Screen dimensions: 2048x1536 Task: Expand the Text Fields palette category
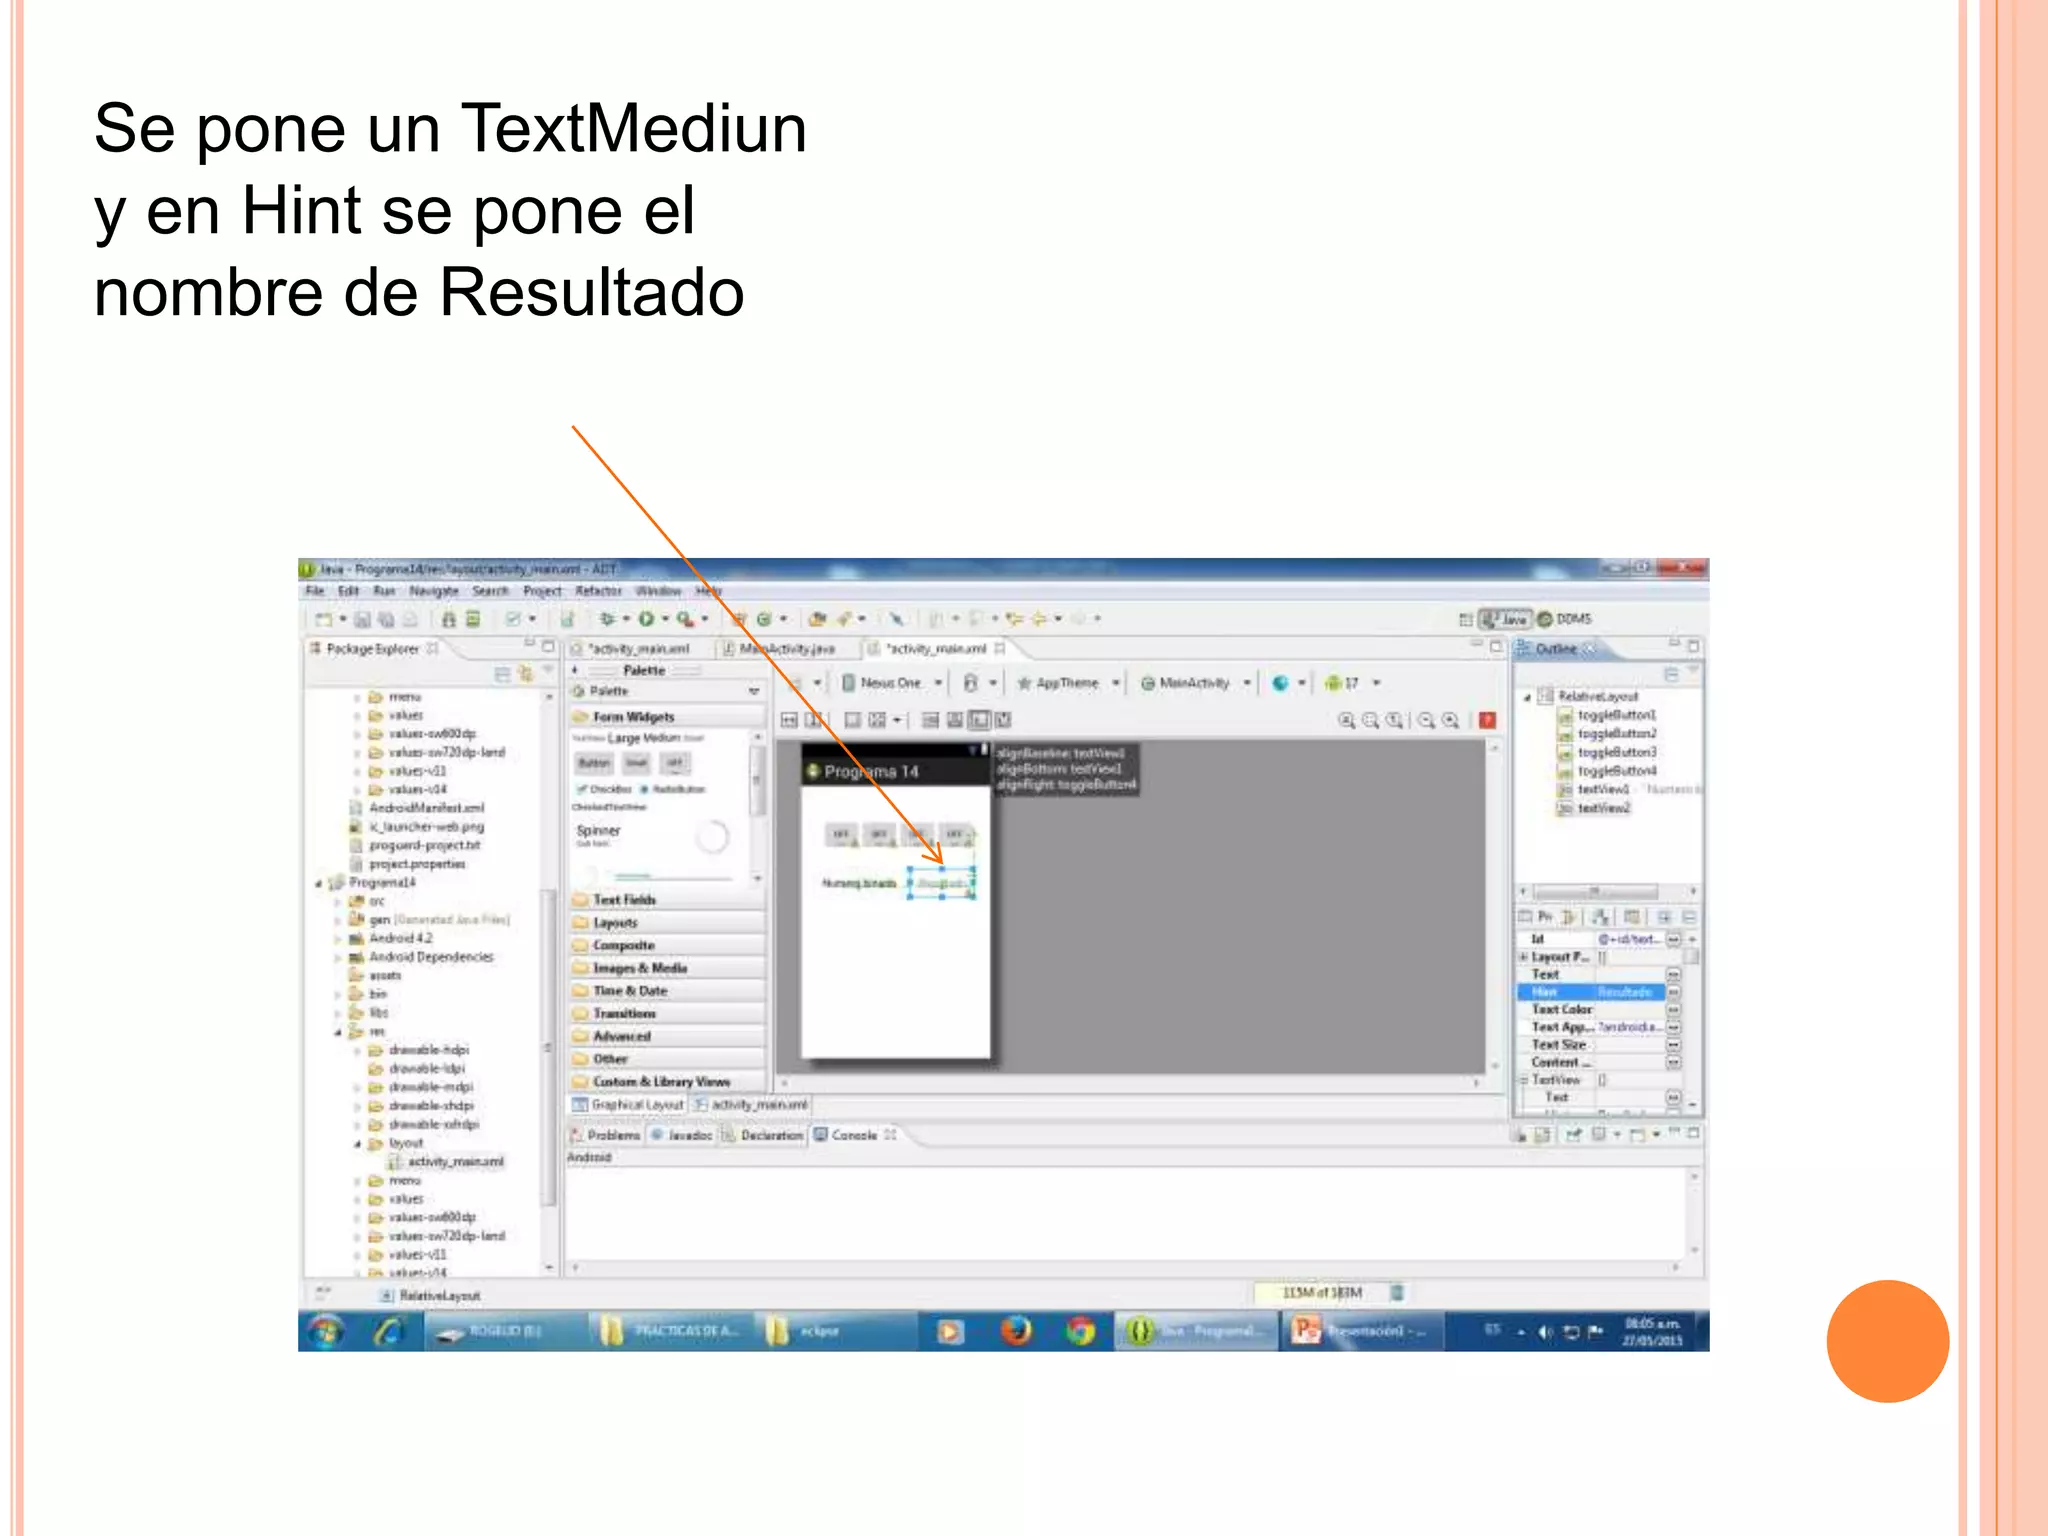tap(667, 900)
